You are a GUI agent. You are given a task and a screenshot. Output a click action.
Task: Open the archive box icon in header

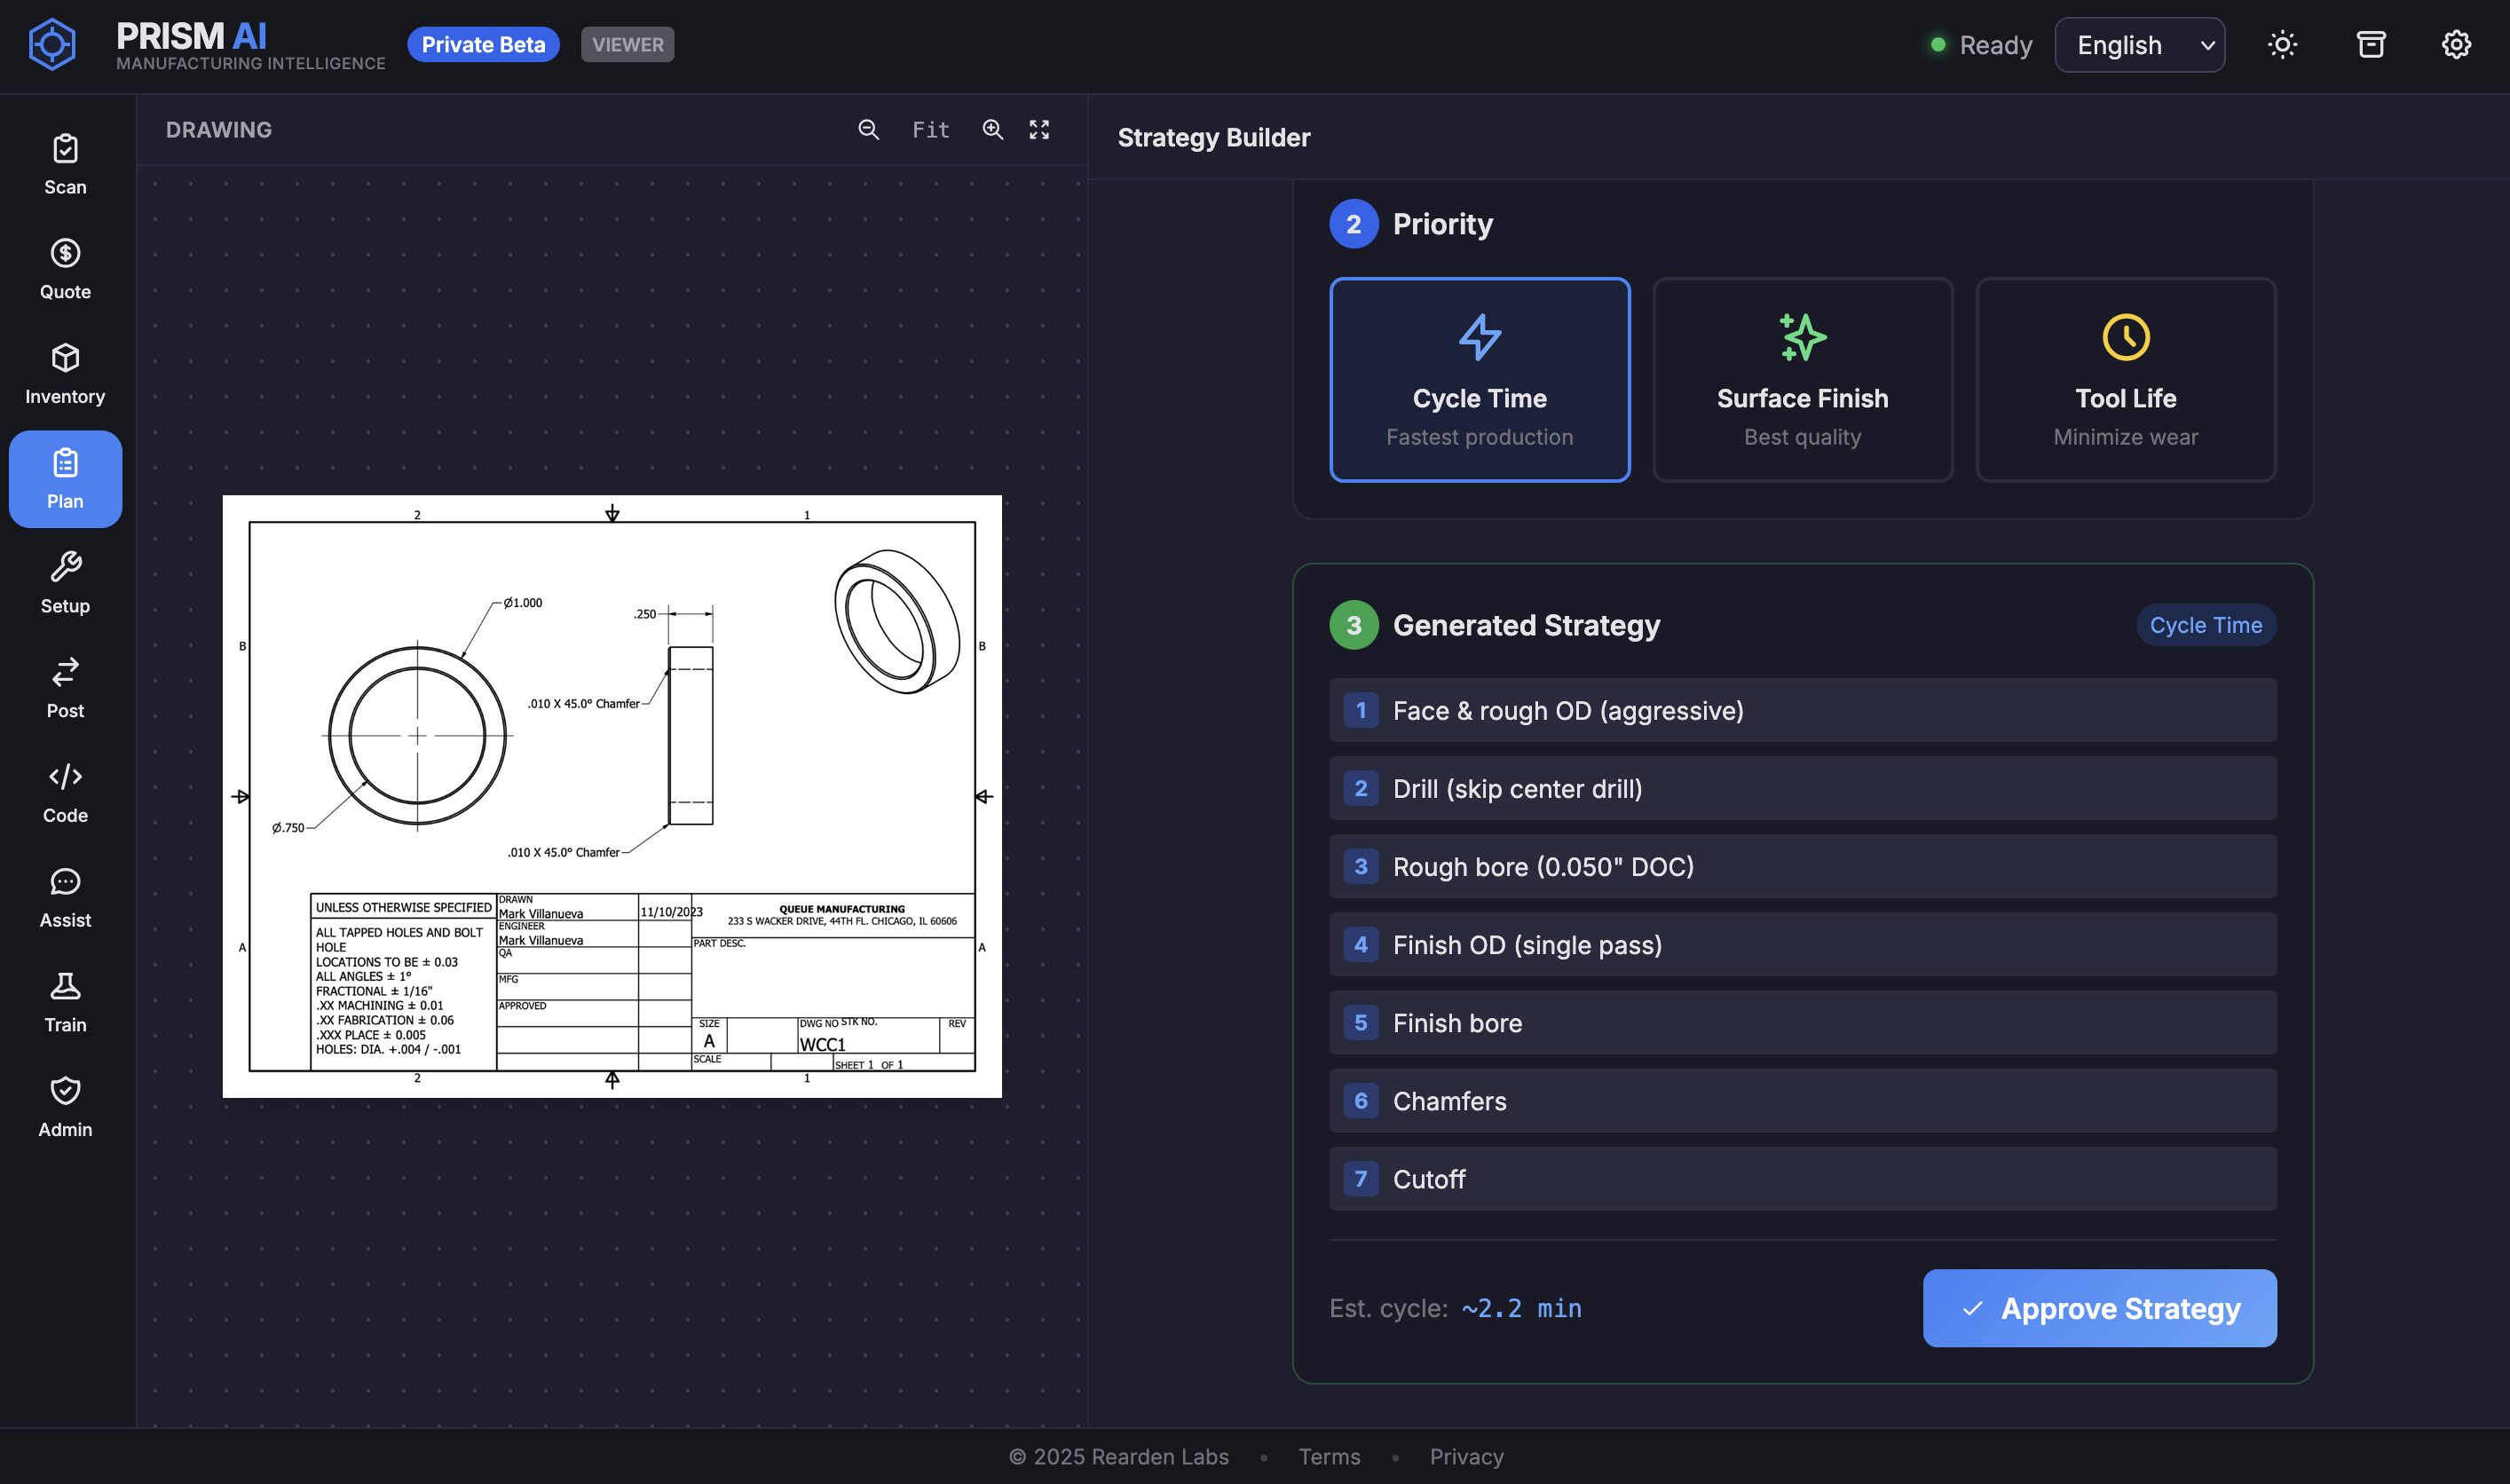tap(2370, 45)
